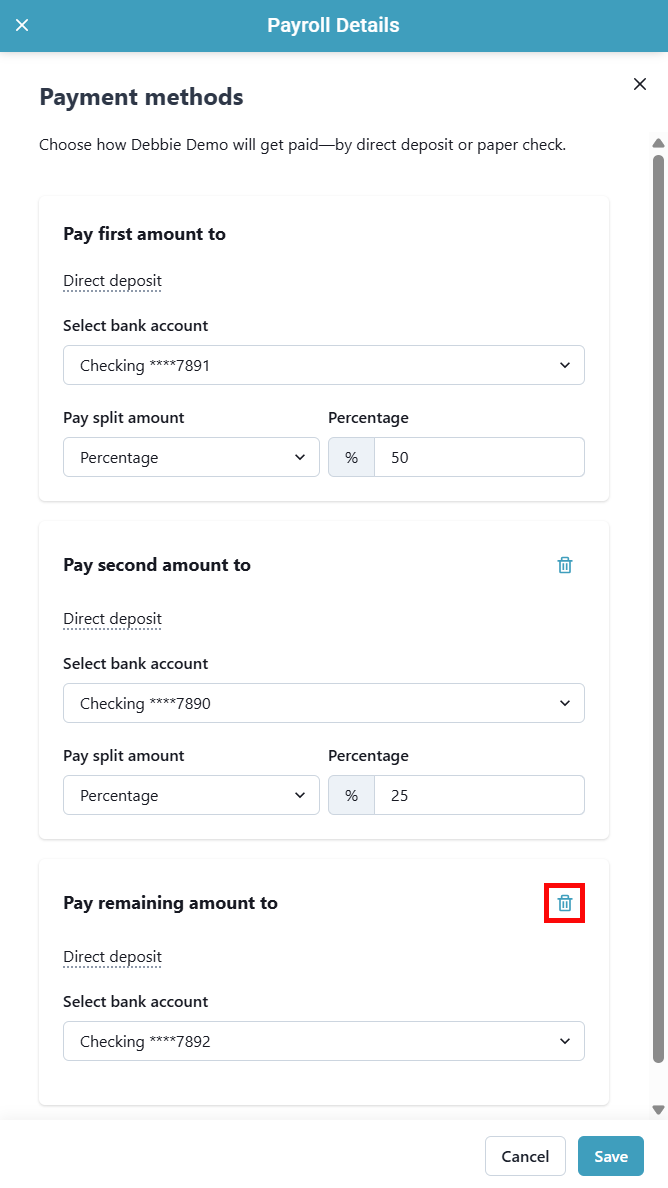Open bank account dropdown showing Checking ****7892
Viewport: 668px width, 1188px height.
point(324,1042)
